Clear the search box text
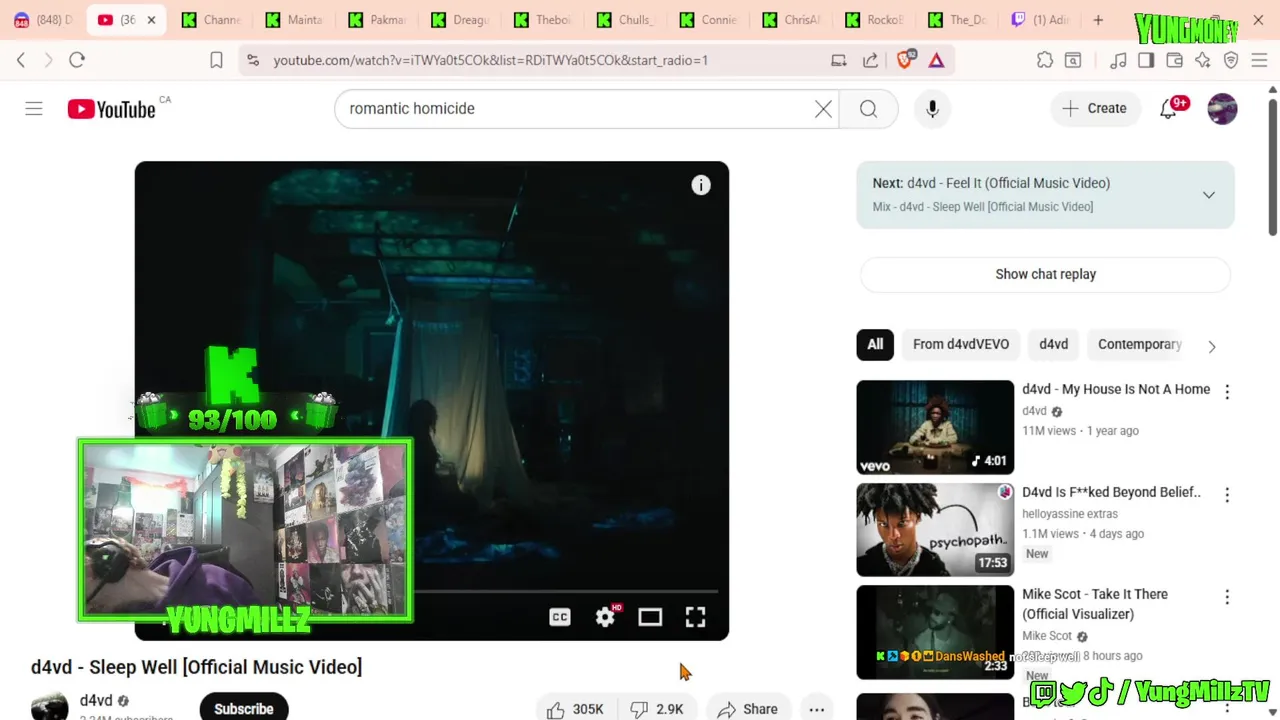The height and width of the screenshot is (720, 1280). 823,109
